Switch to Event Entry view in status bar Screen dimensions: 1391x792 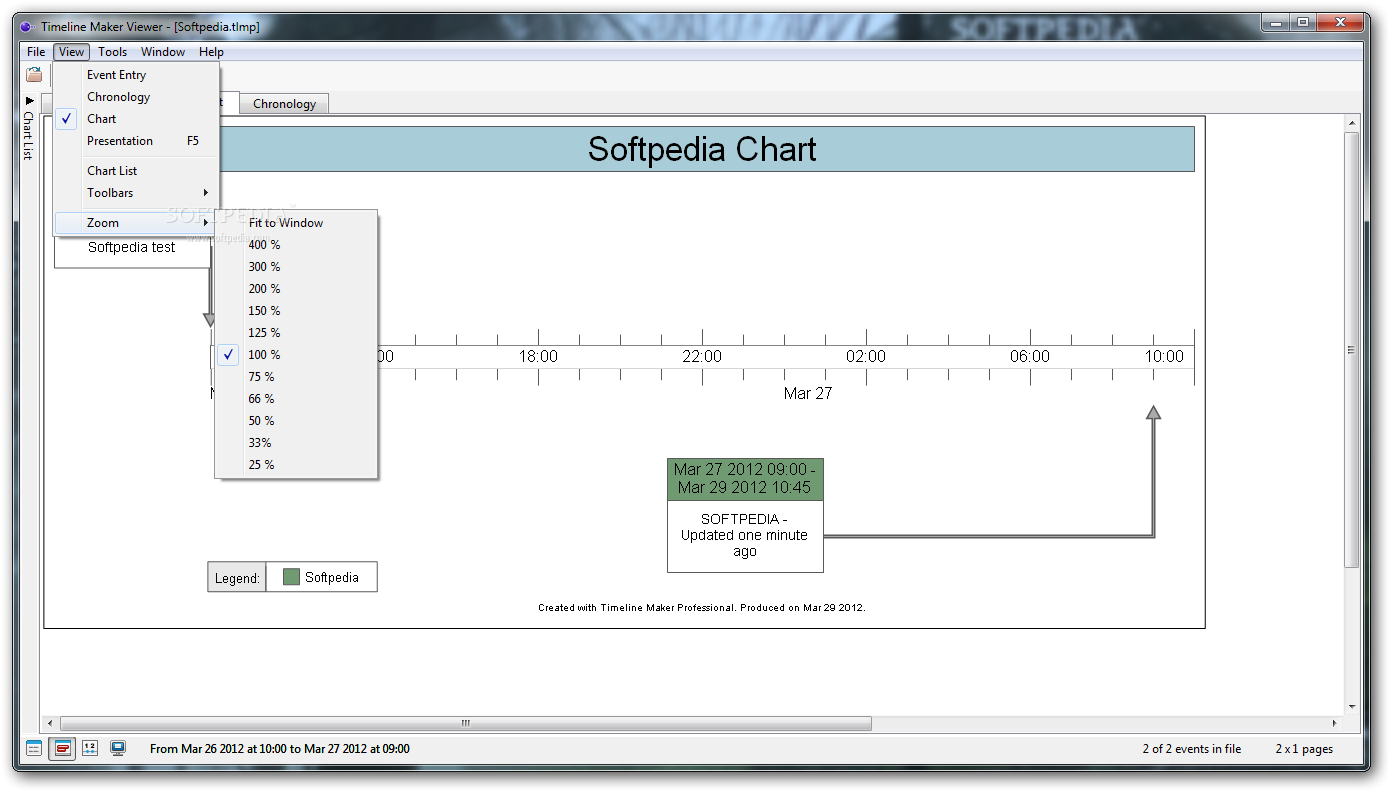click(x=34, y=748)
